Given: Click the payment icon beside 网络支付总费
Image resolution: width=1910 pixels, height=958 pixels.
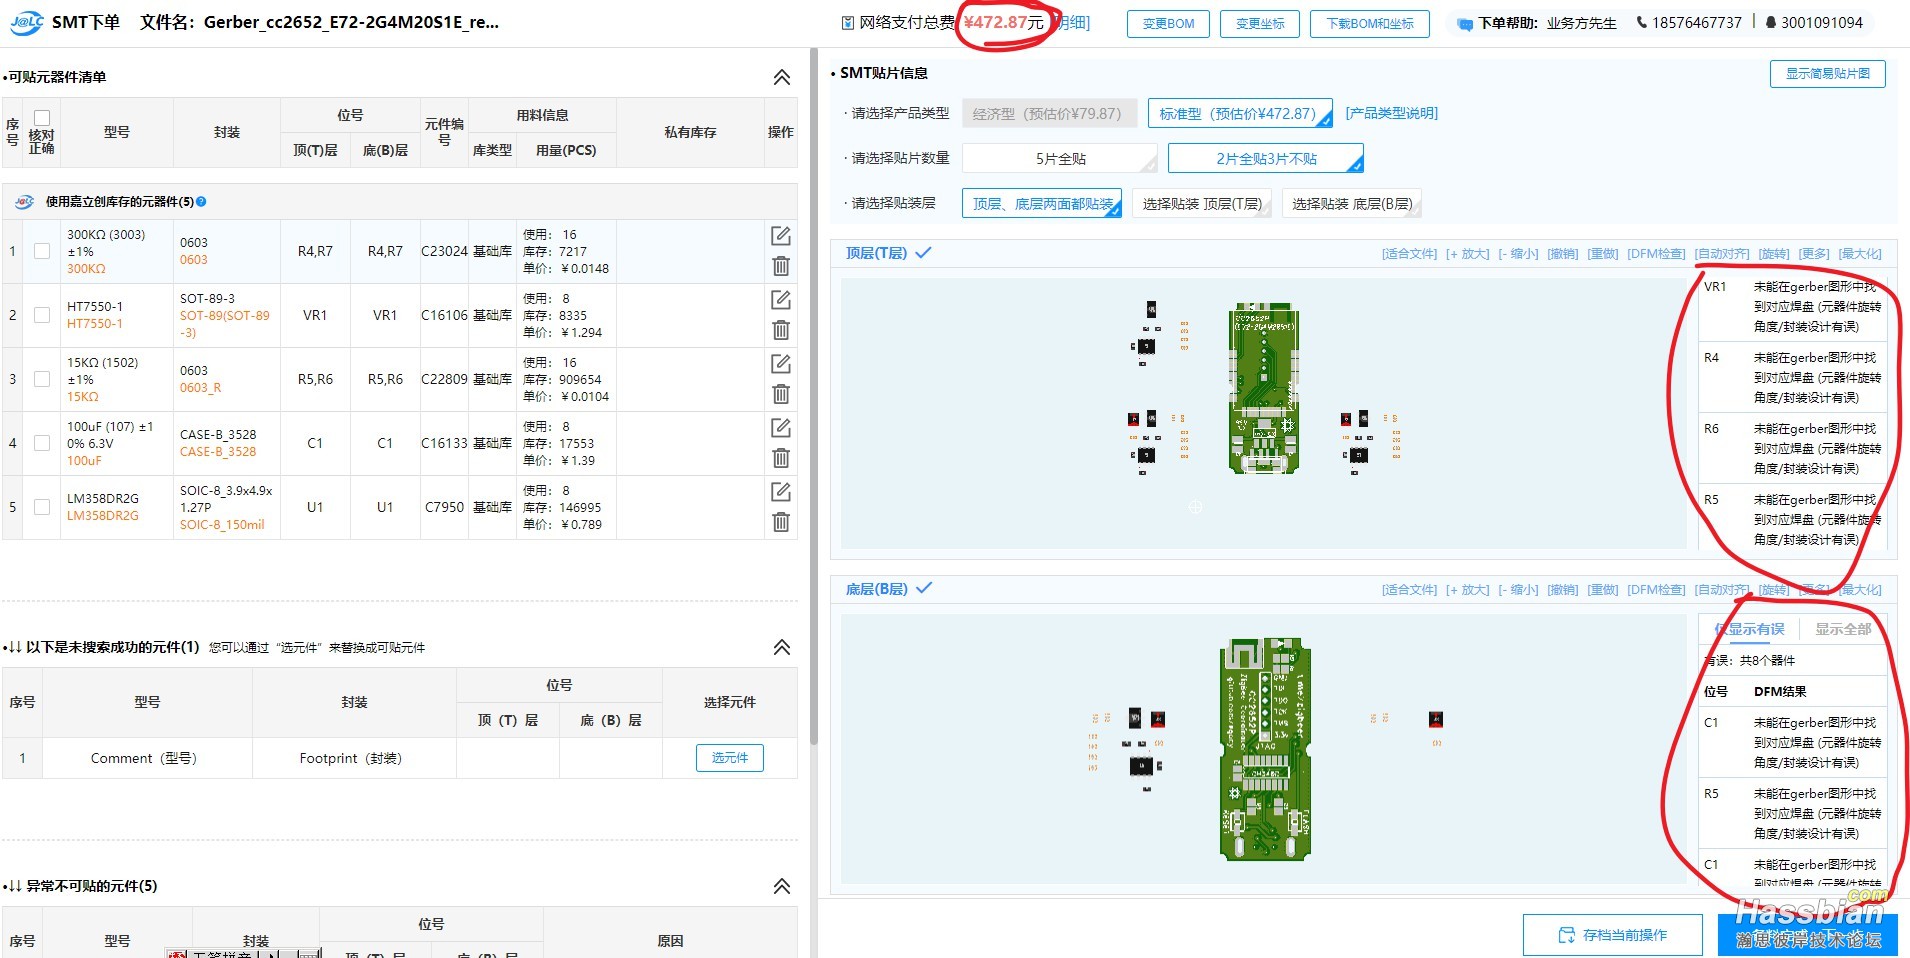Looking at the screenshot, I should tap(848, 23).
